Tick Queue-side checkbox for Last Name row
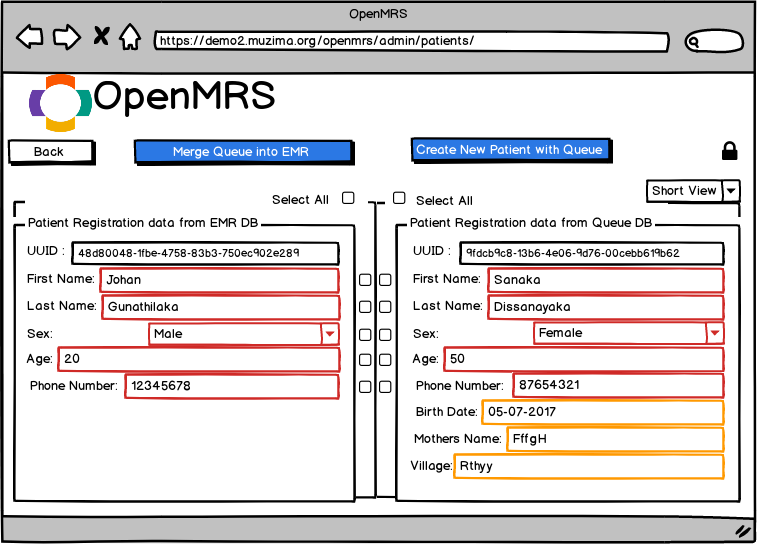757x544 pixels. click(x=385, y=307)
